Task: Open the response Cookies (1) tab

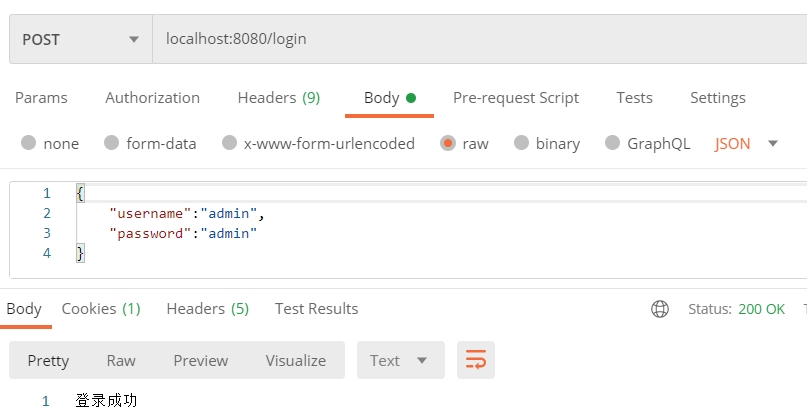Action: tap(101, 309)
